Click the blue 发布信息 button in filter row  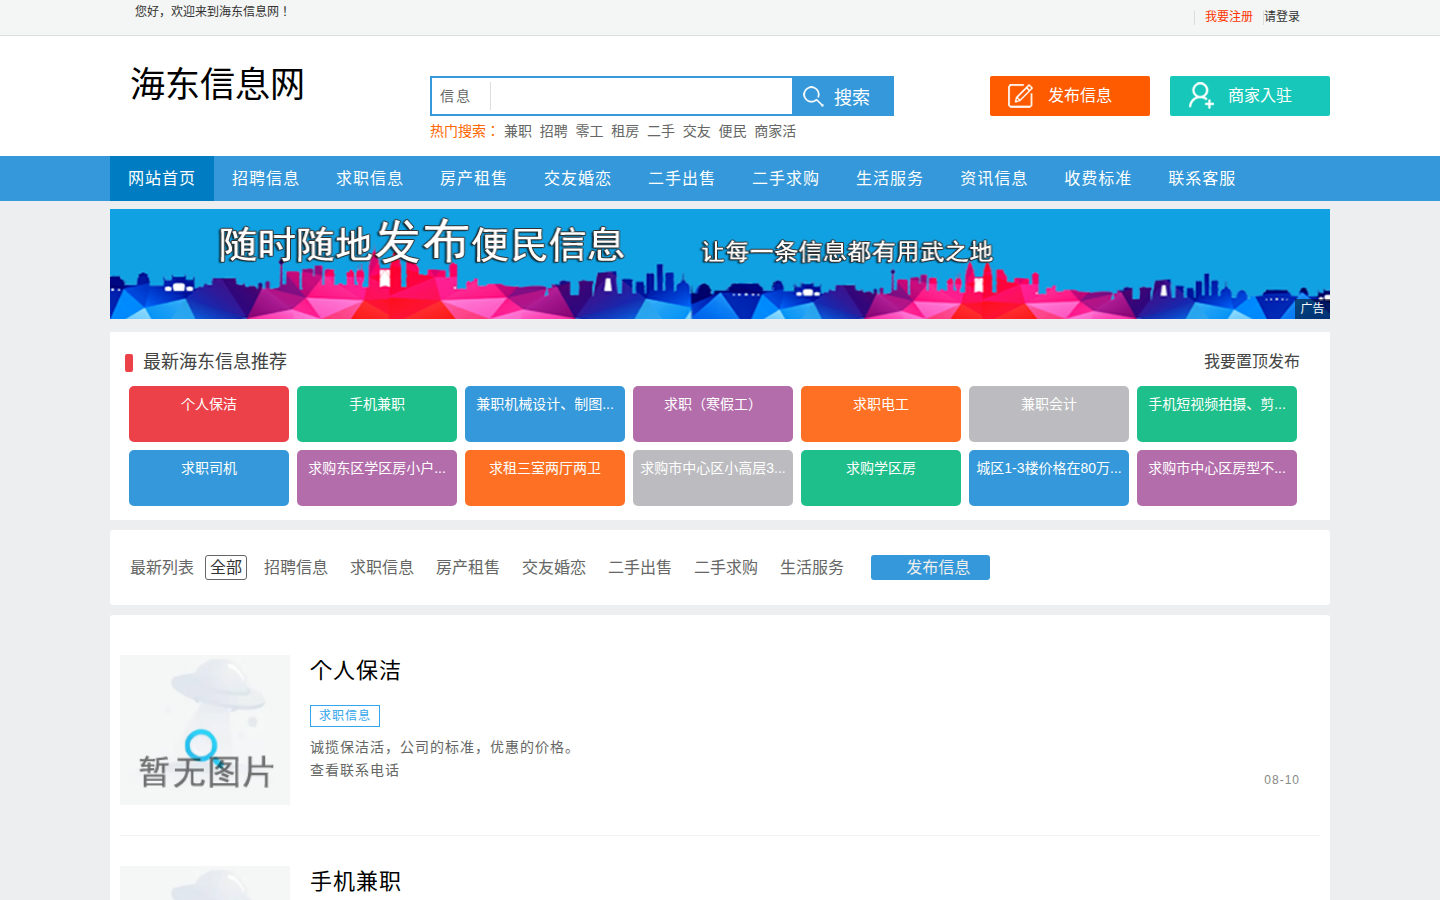click(x=930, y=567)
